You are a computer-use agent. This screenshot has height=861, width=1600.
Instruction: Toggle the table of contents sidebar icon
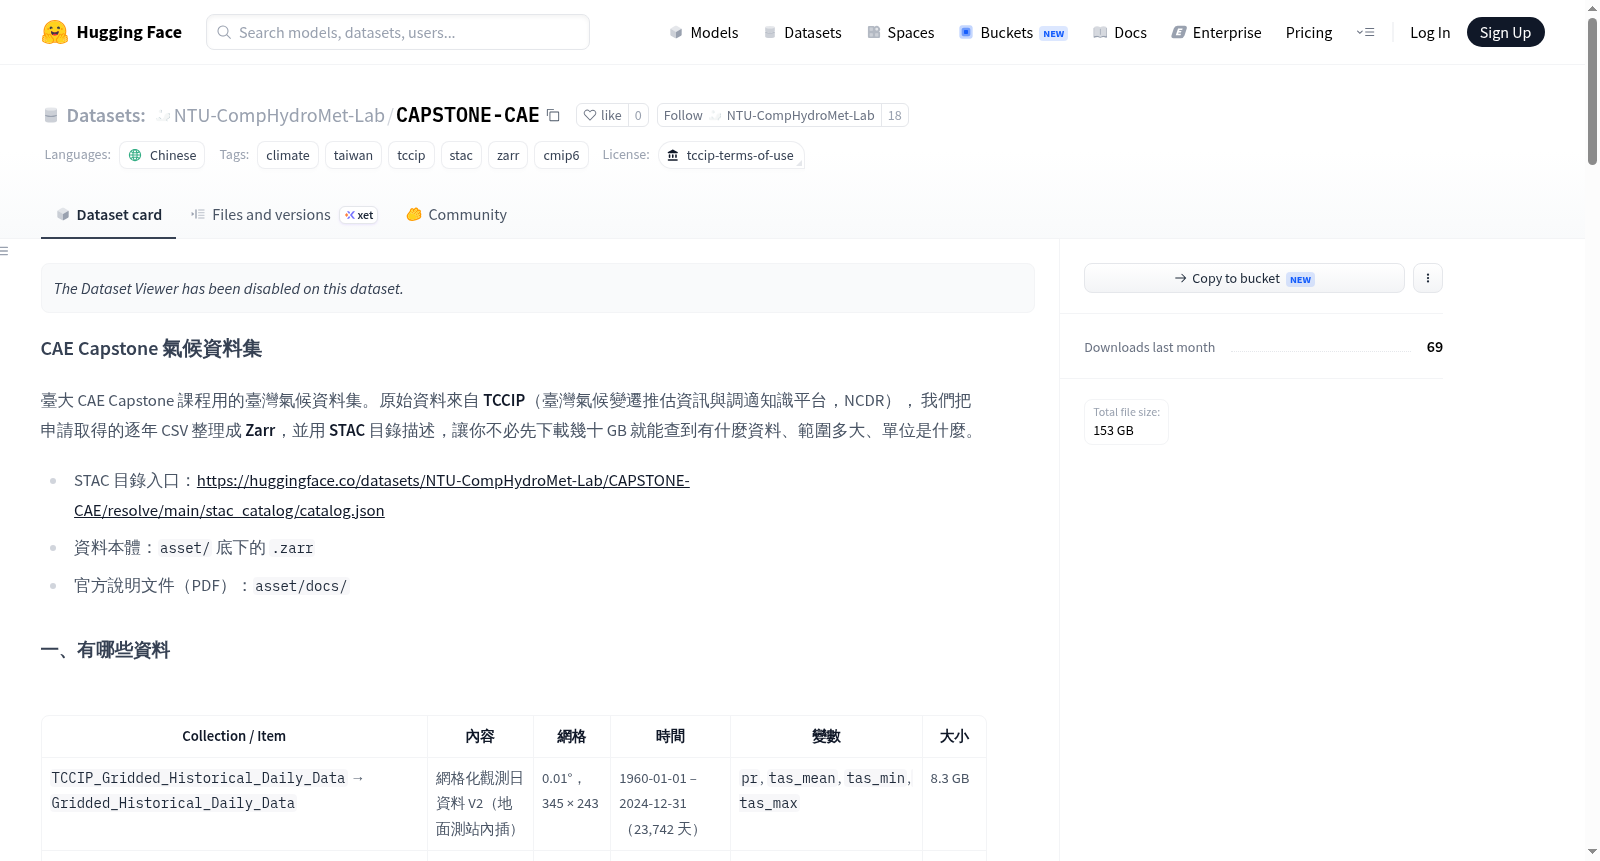pyautogui.click(x=5, y=251)
